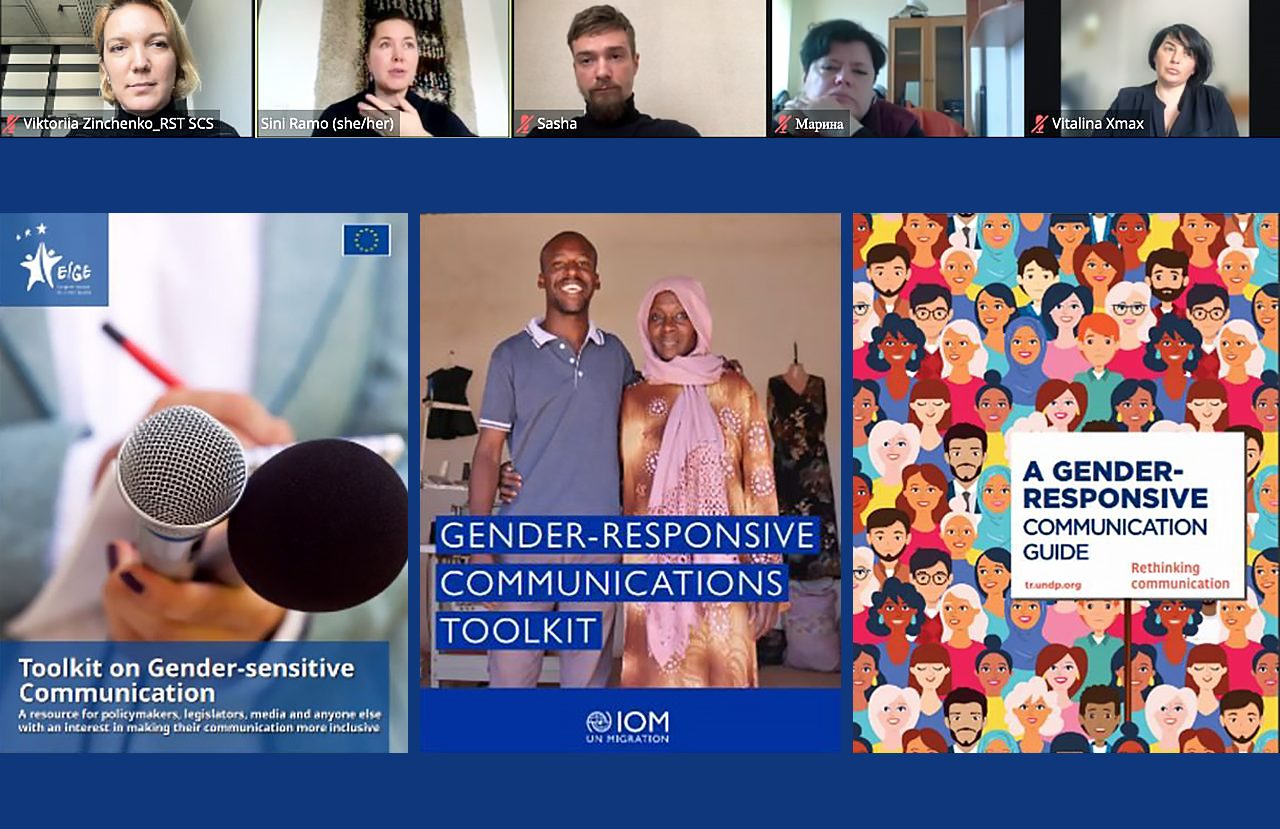Click the crossed-out mic icon beside Sasha
The height and width of the screenshot is (829, 1280).
[523, 124]
